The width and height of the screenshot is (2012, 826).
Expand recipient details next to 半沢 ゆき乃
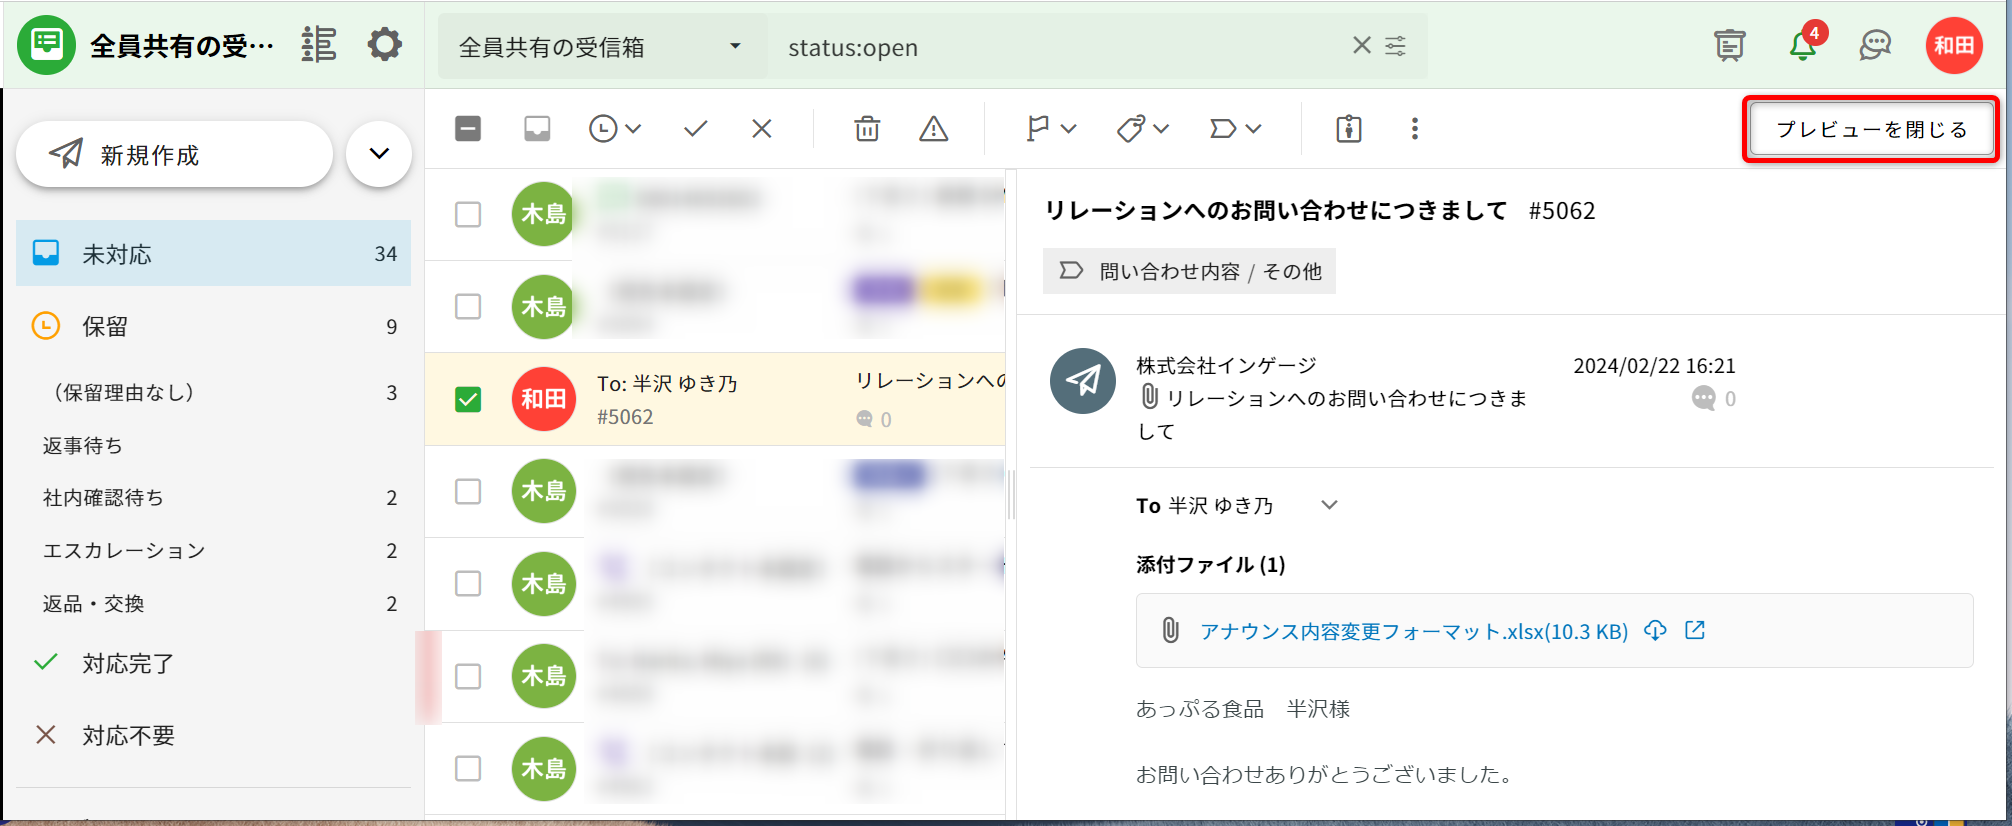coord(1329,505)
